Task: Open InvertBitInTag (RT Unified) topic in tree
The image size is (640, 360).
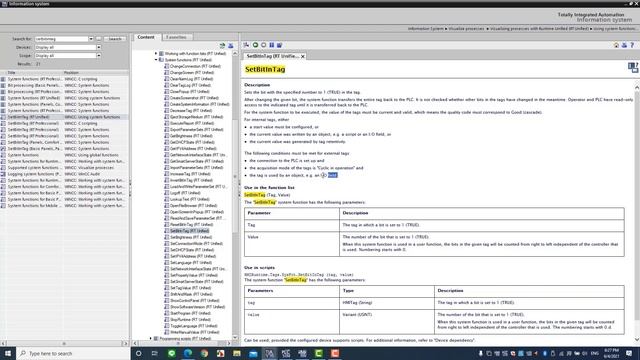Action: (191, 180)
